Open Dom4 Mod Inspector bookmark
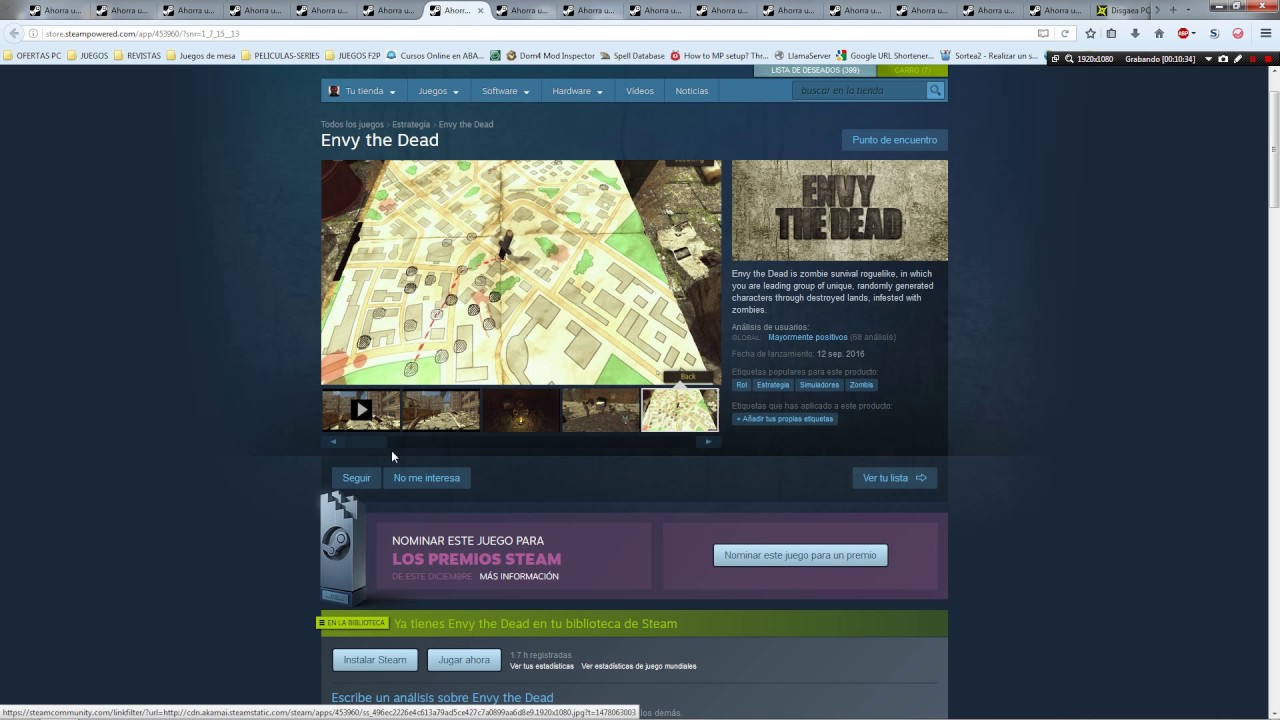This screenshot has height=720, width=1280. point(551,56)
